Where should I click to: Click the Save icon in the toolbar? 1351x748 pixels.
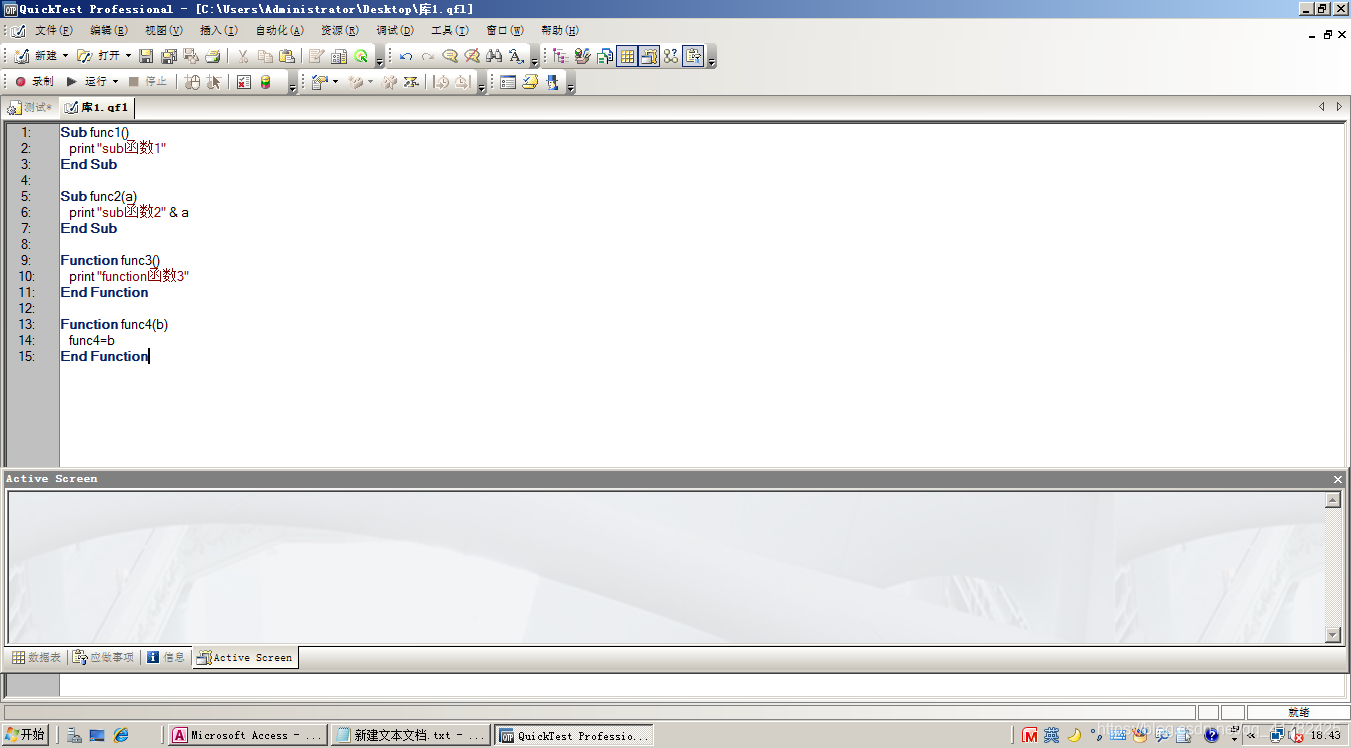pyautogui.click(x=146, y=56)
